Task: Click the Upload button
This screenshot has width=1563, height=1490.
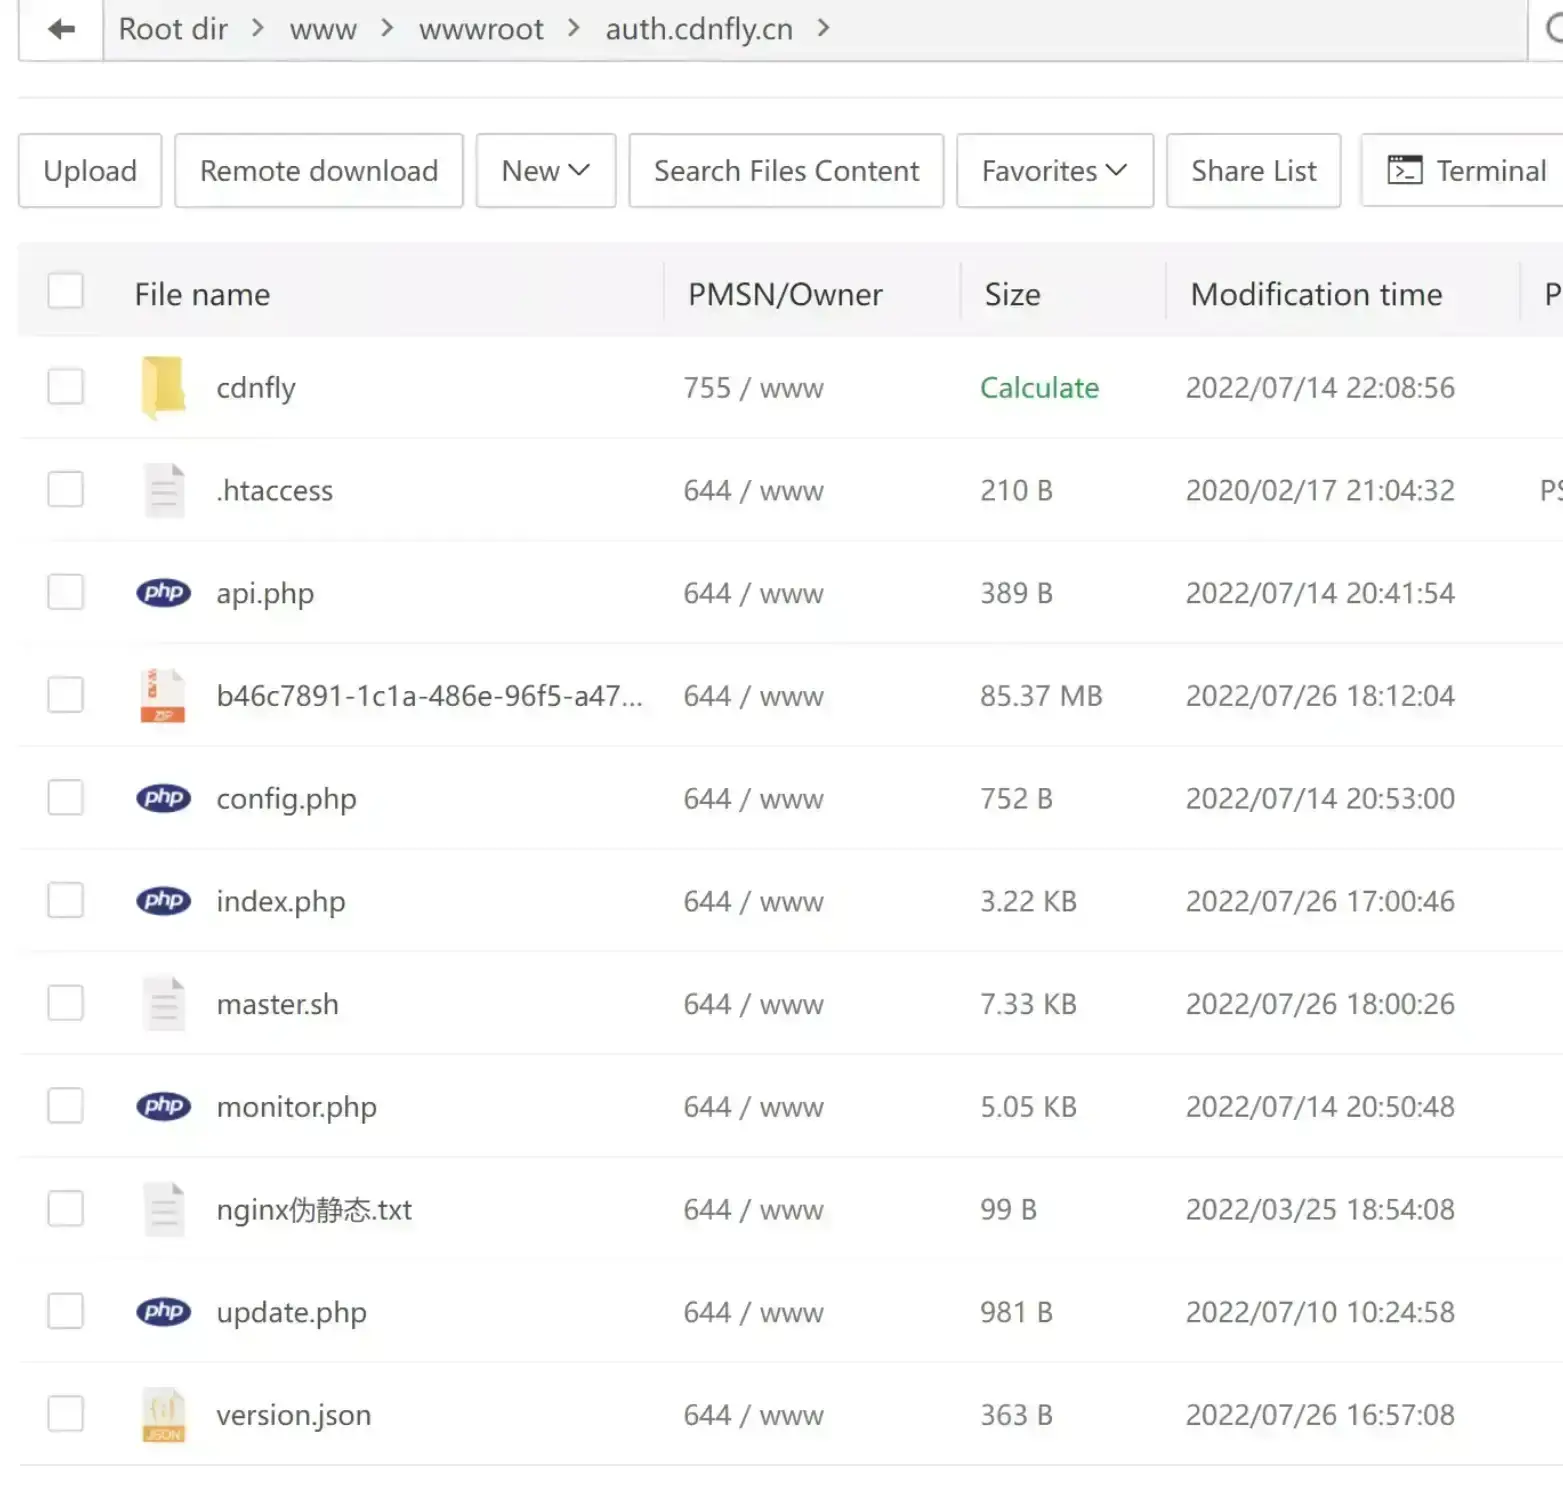Action: point(90,171)
